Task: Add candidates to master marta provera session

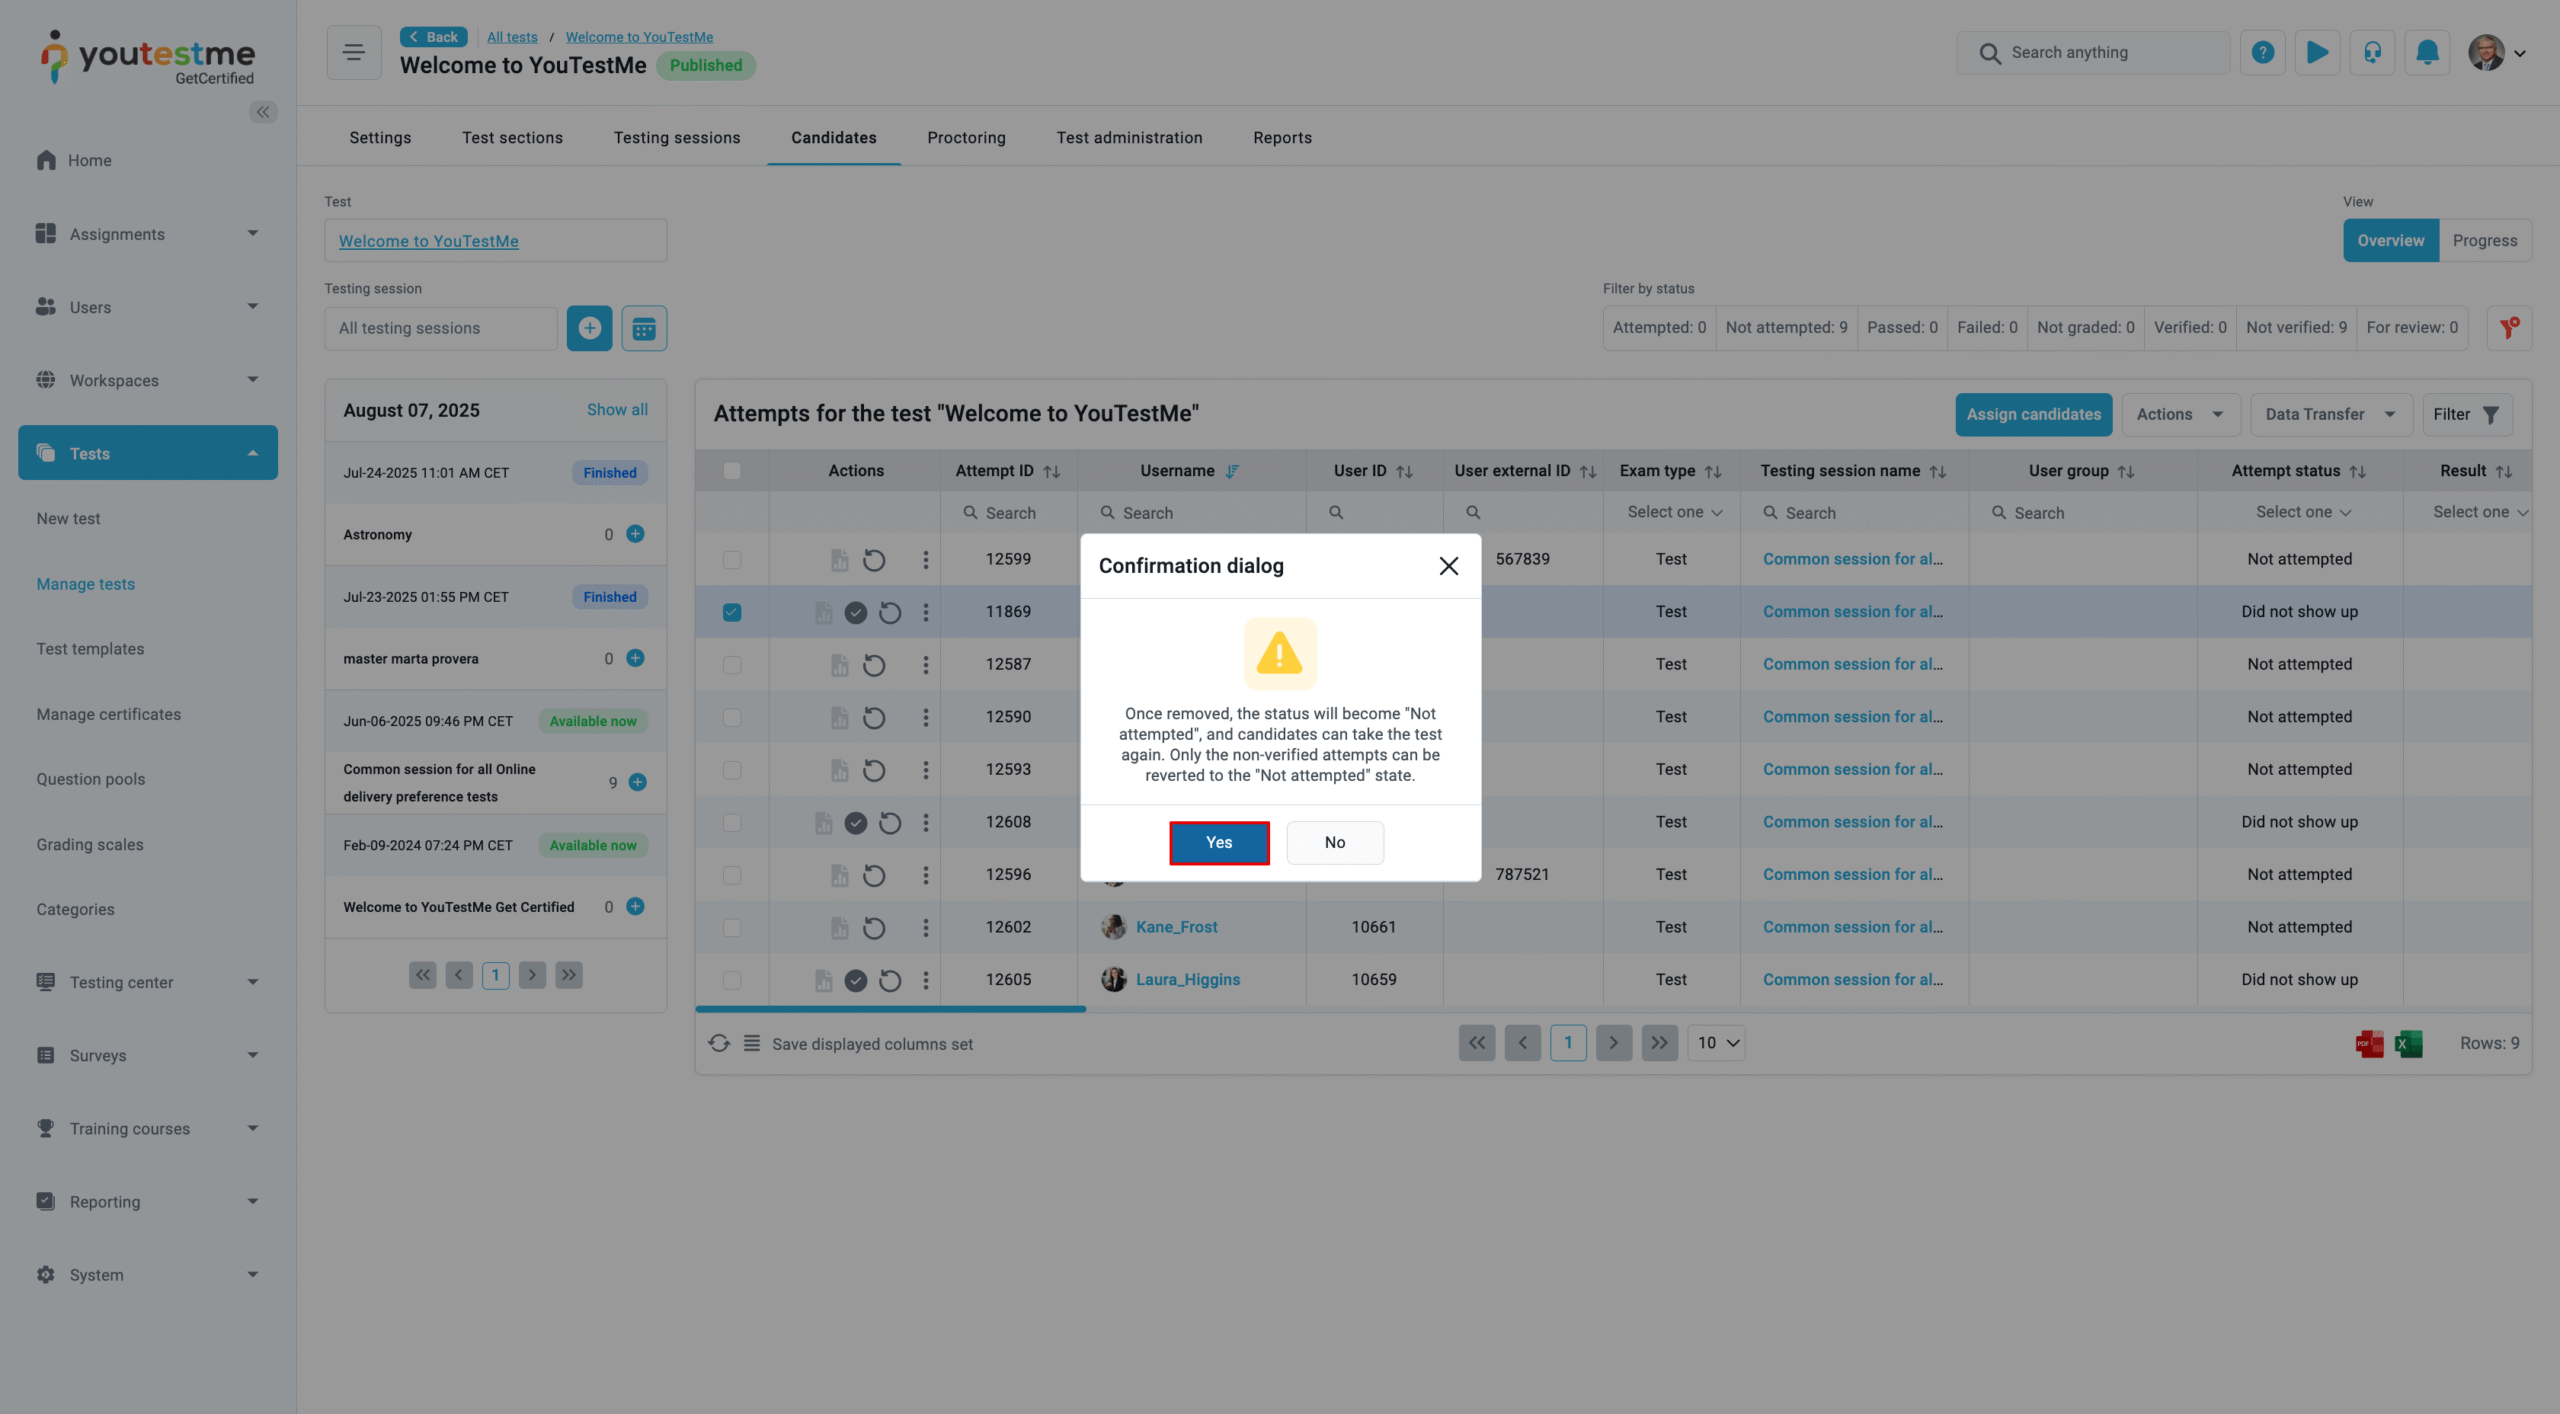Action: tap(635, 658)
